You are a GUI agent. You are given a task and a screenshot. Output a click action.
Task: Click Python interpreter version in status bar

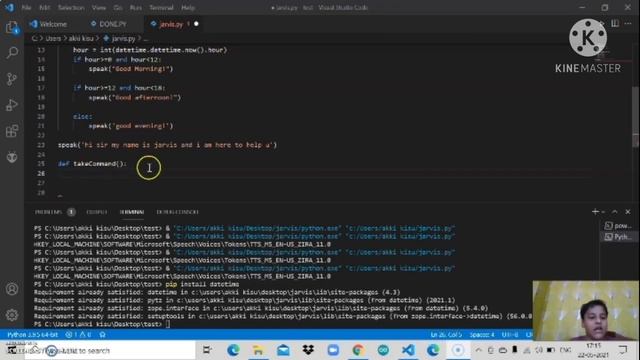click(32, 334)
